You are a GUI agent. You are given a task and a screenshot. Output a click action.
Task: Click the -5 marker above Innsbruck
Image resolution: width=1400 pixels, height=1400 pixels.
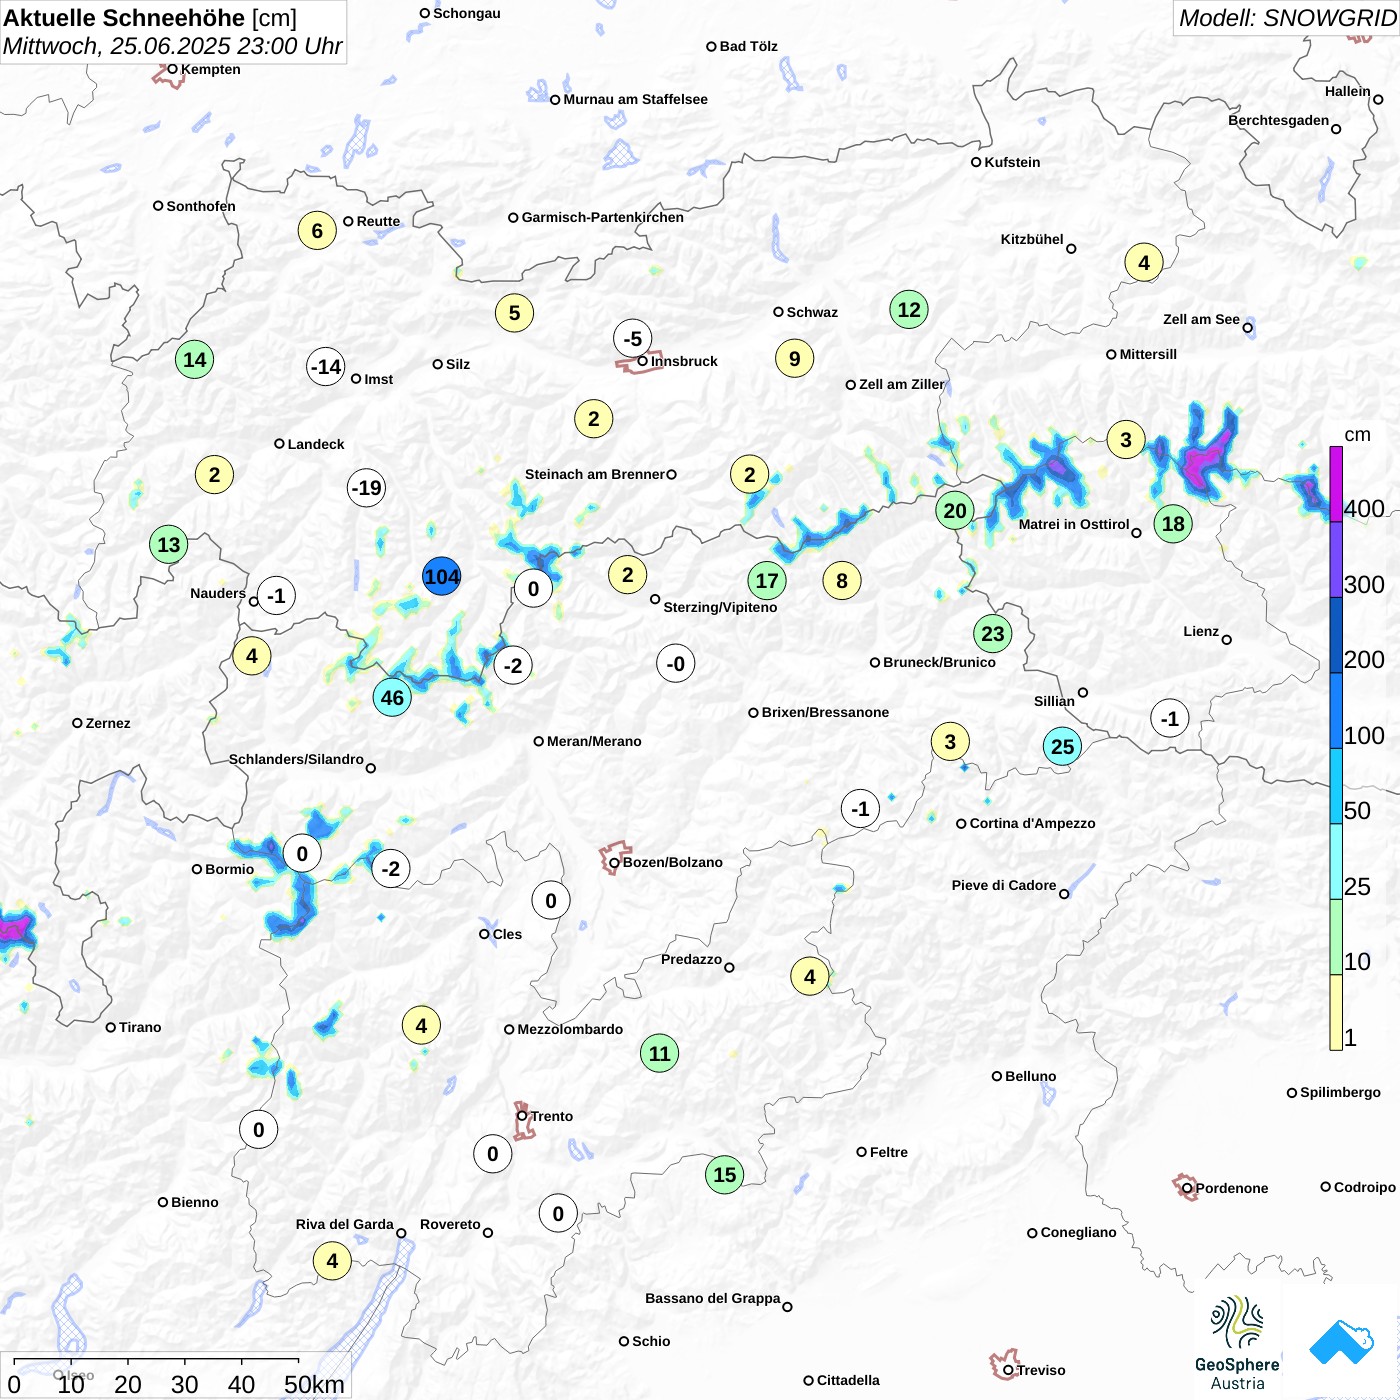click(x=632, y=339)
